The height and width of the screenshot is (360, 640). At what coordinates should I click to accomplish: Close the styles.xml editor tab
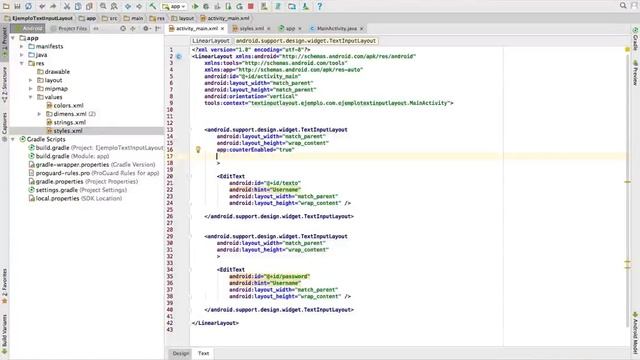pos(269,29)
